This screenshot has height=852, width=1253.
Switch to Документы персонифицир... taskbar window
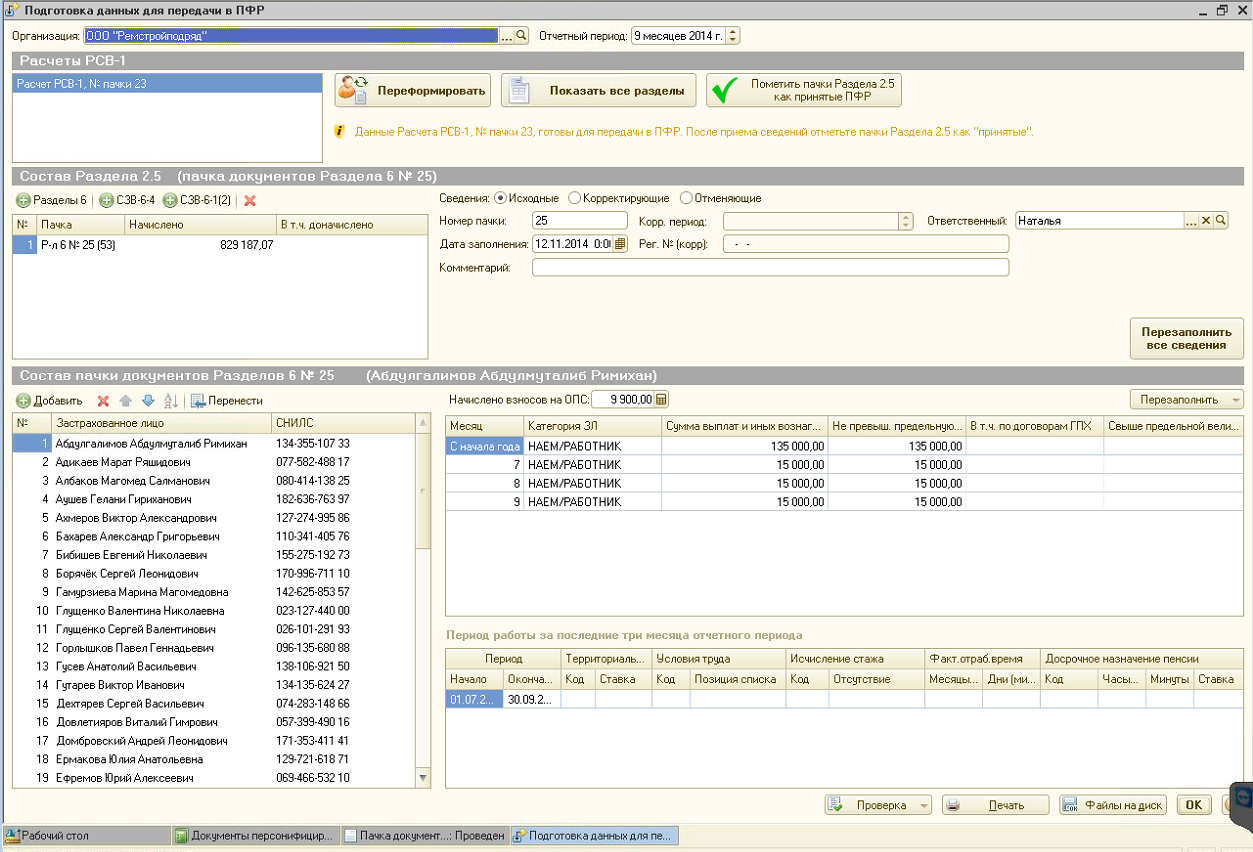pos(254,835)
